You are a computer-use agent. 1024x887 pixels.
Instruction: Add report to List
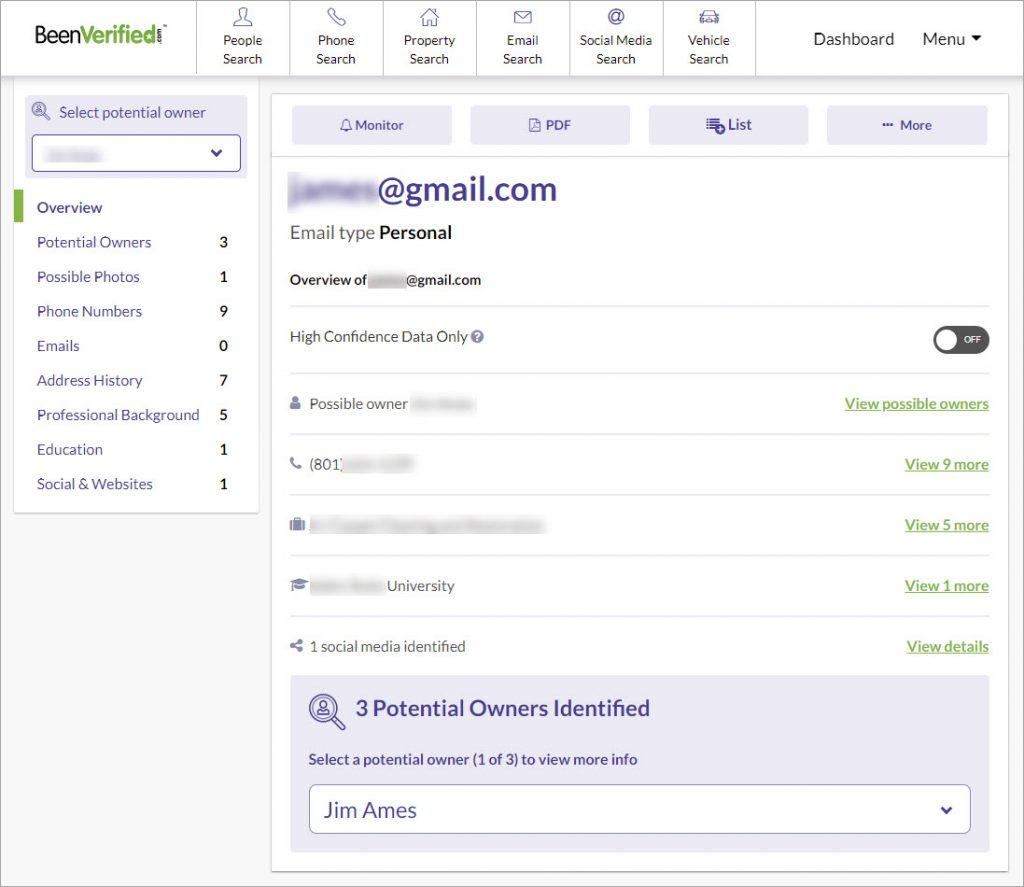click(728, 125)
